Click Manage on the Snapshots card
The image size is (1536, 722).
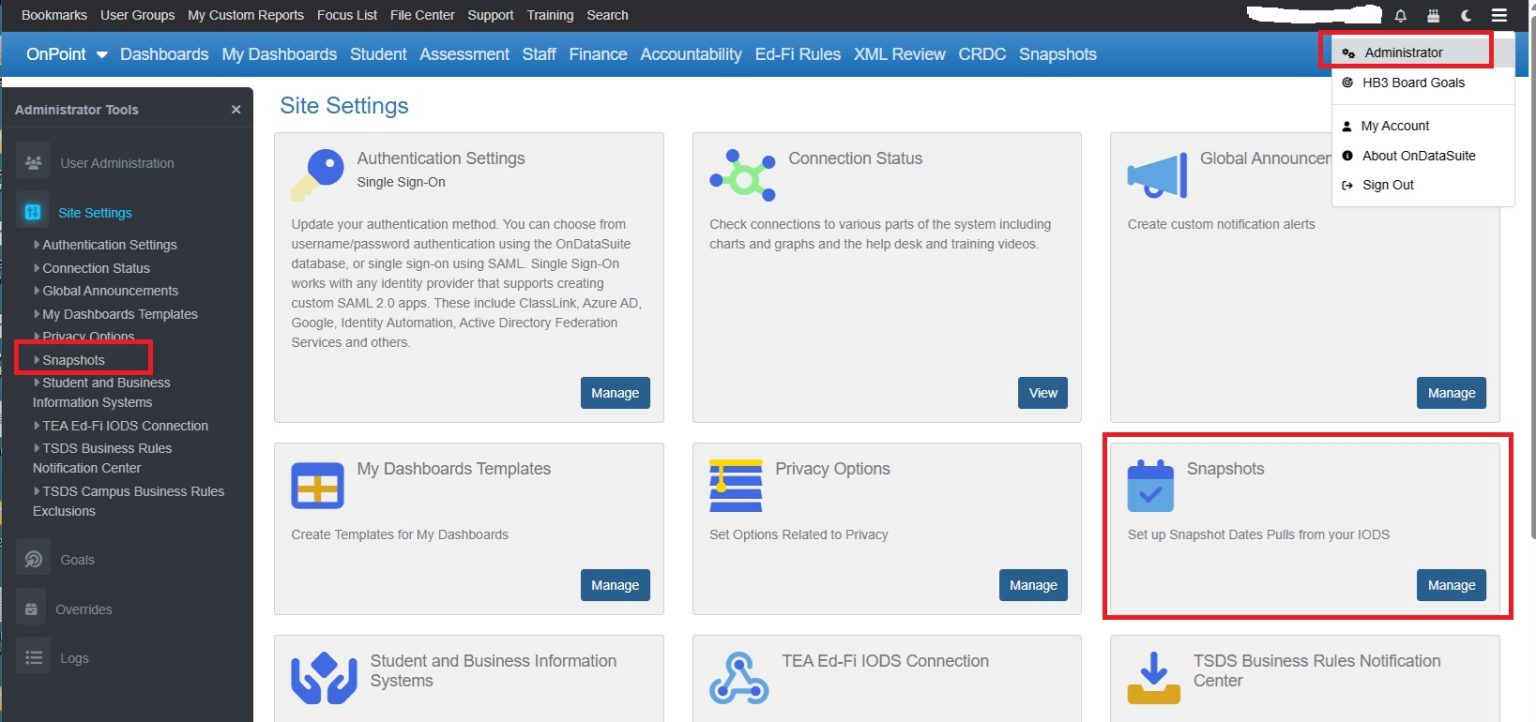coord(1451,585)
